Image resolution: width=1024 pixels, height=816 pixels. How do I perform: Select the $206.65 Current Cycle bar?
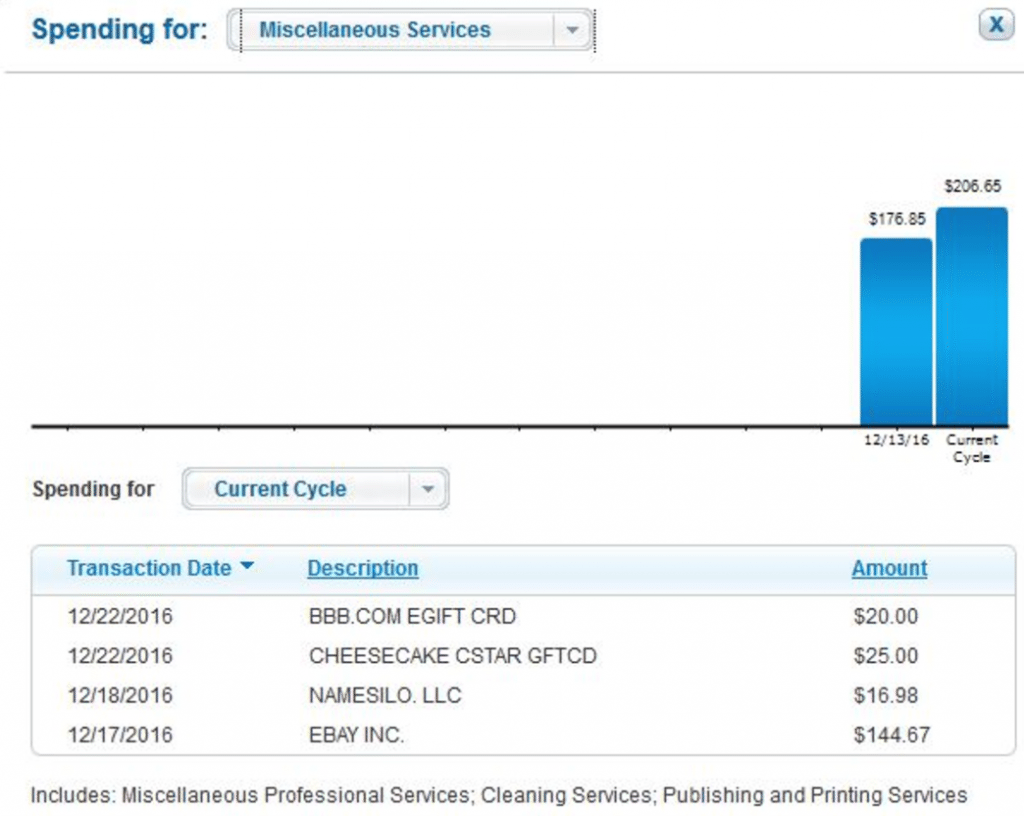click(x=971, y=315)
